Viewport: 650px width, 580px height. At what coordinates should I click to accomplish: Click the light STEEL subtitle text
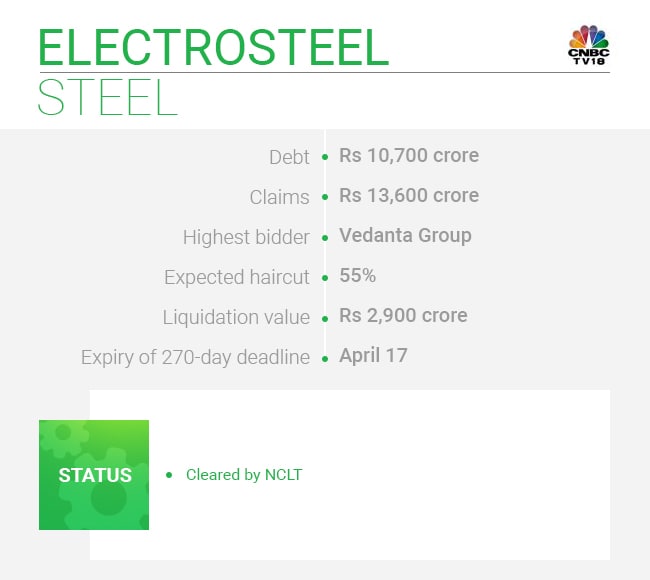click(x=107, y=97)
